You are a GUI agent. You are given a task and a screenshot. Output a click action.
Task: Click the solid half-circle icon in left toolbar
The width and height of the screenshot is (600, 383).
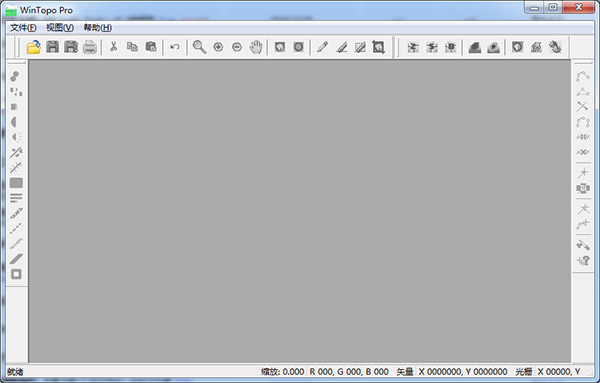[x=14, y=122]
